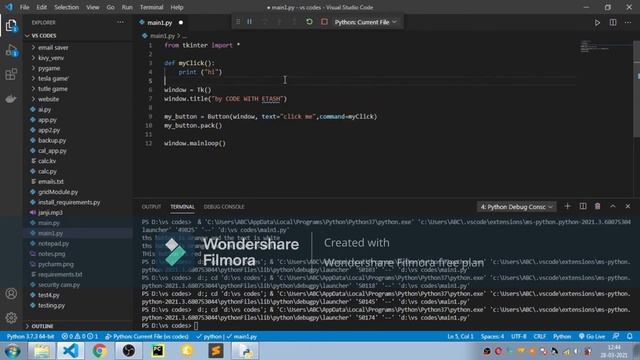
Task: Open Sublime Text from the taskbar
Action: (216, 351)
